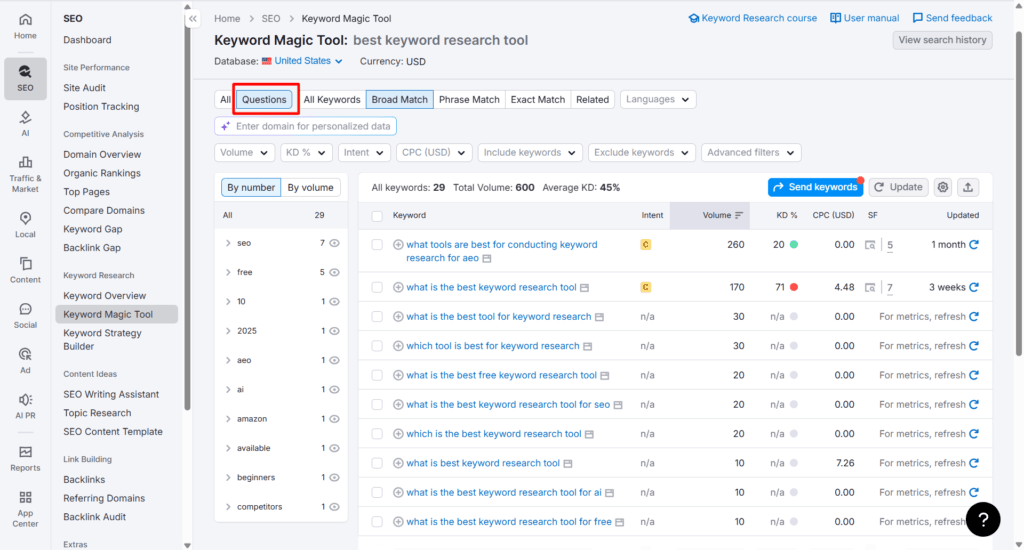Open the Intent filter dropdown
Screen dimensions: 1024x550
[x=364, y=152]
